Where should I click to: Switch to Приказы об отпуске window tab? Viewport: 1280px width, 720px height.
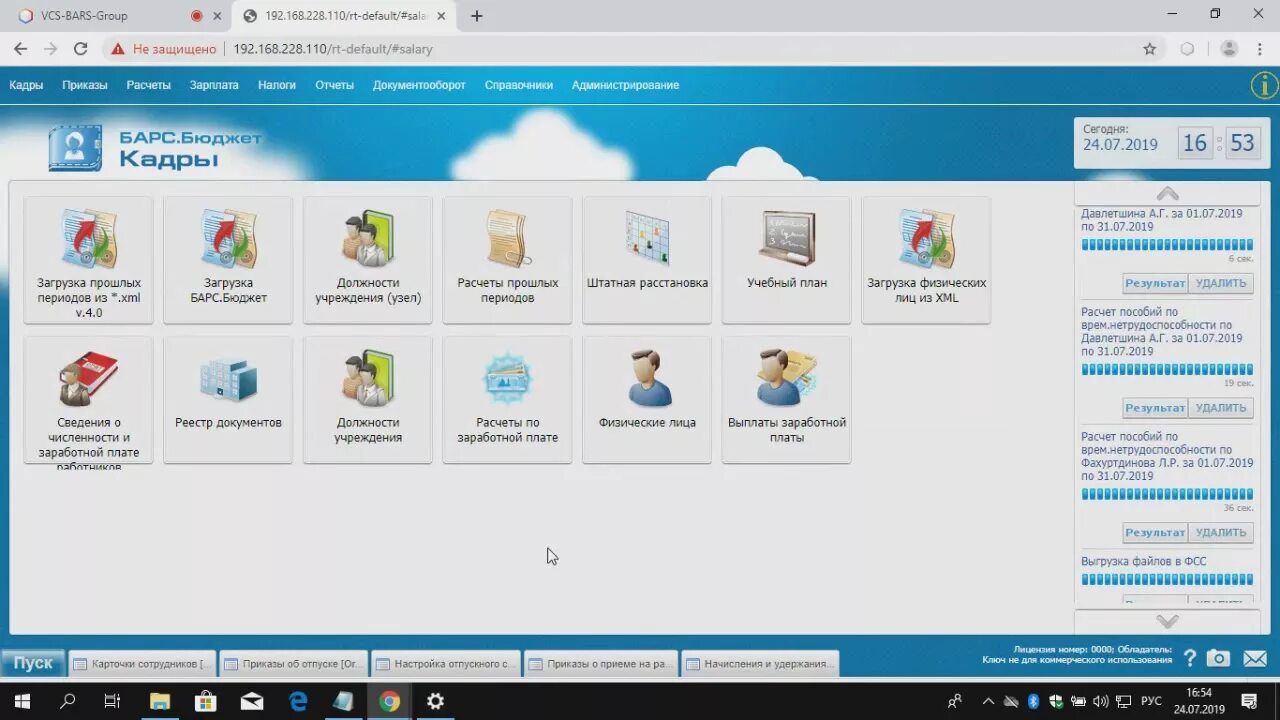tap(292, 663)
